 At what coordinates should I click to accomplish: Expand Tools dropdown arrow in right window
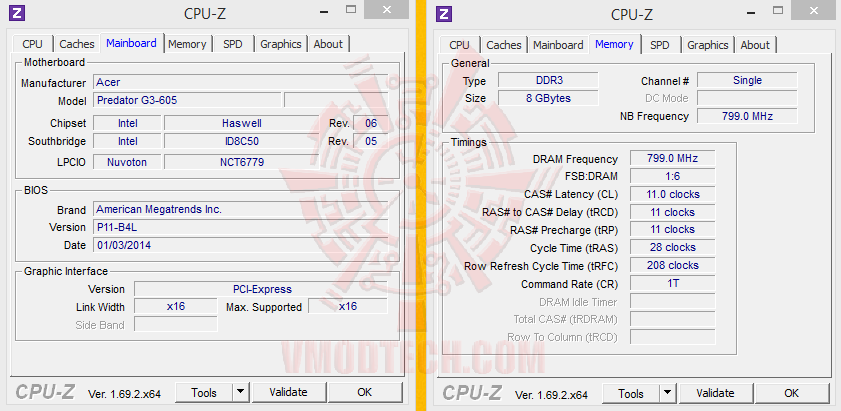668,394
